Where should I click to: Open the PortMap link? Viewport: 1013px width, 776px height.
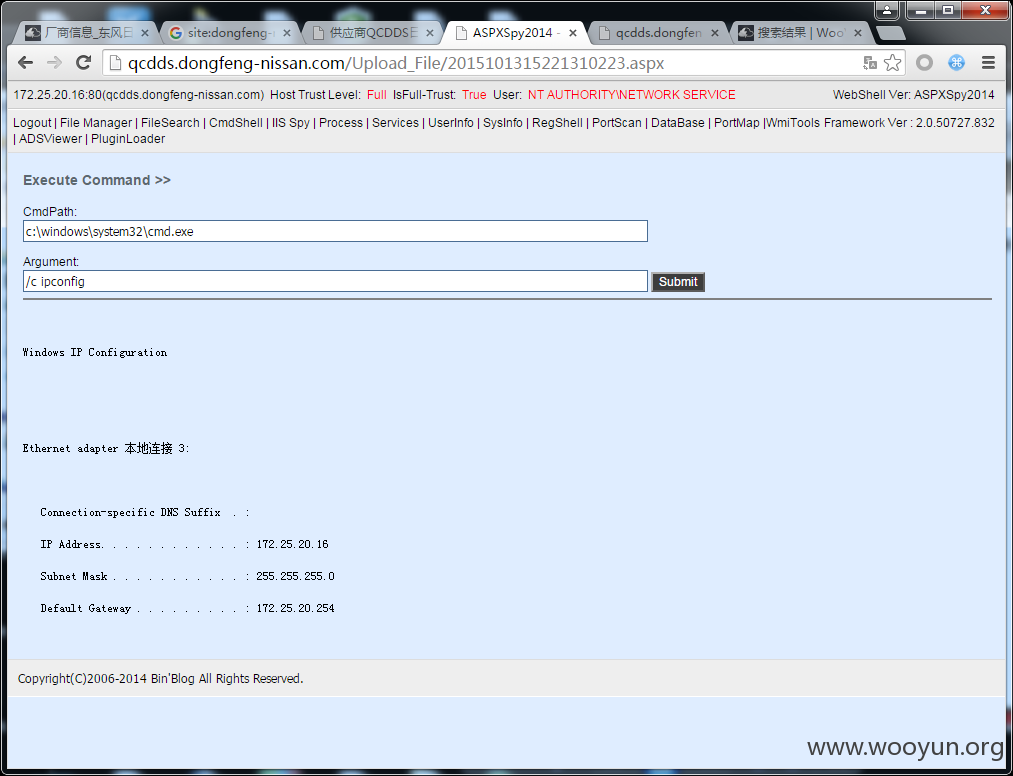[736, 123]
